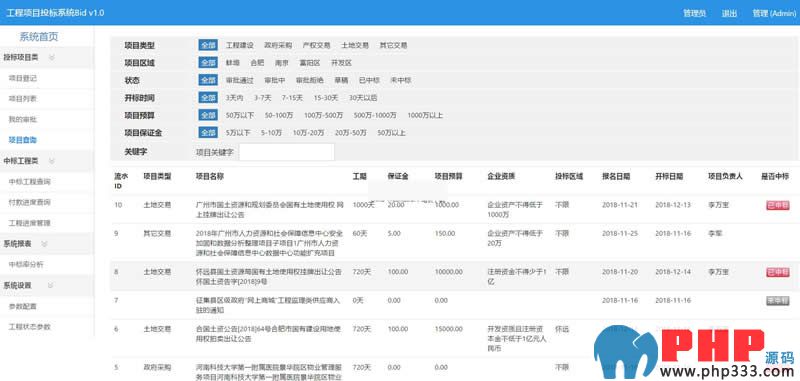The width and height of the screenshot is (800, 381).
Task: Open 项目列表 in the sidebar
Action: click(x=22, y=99)
